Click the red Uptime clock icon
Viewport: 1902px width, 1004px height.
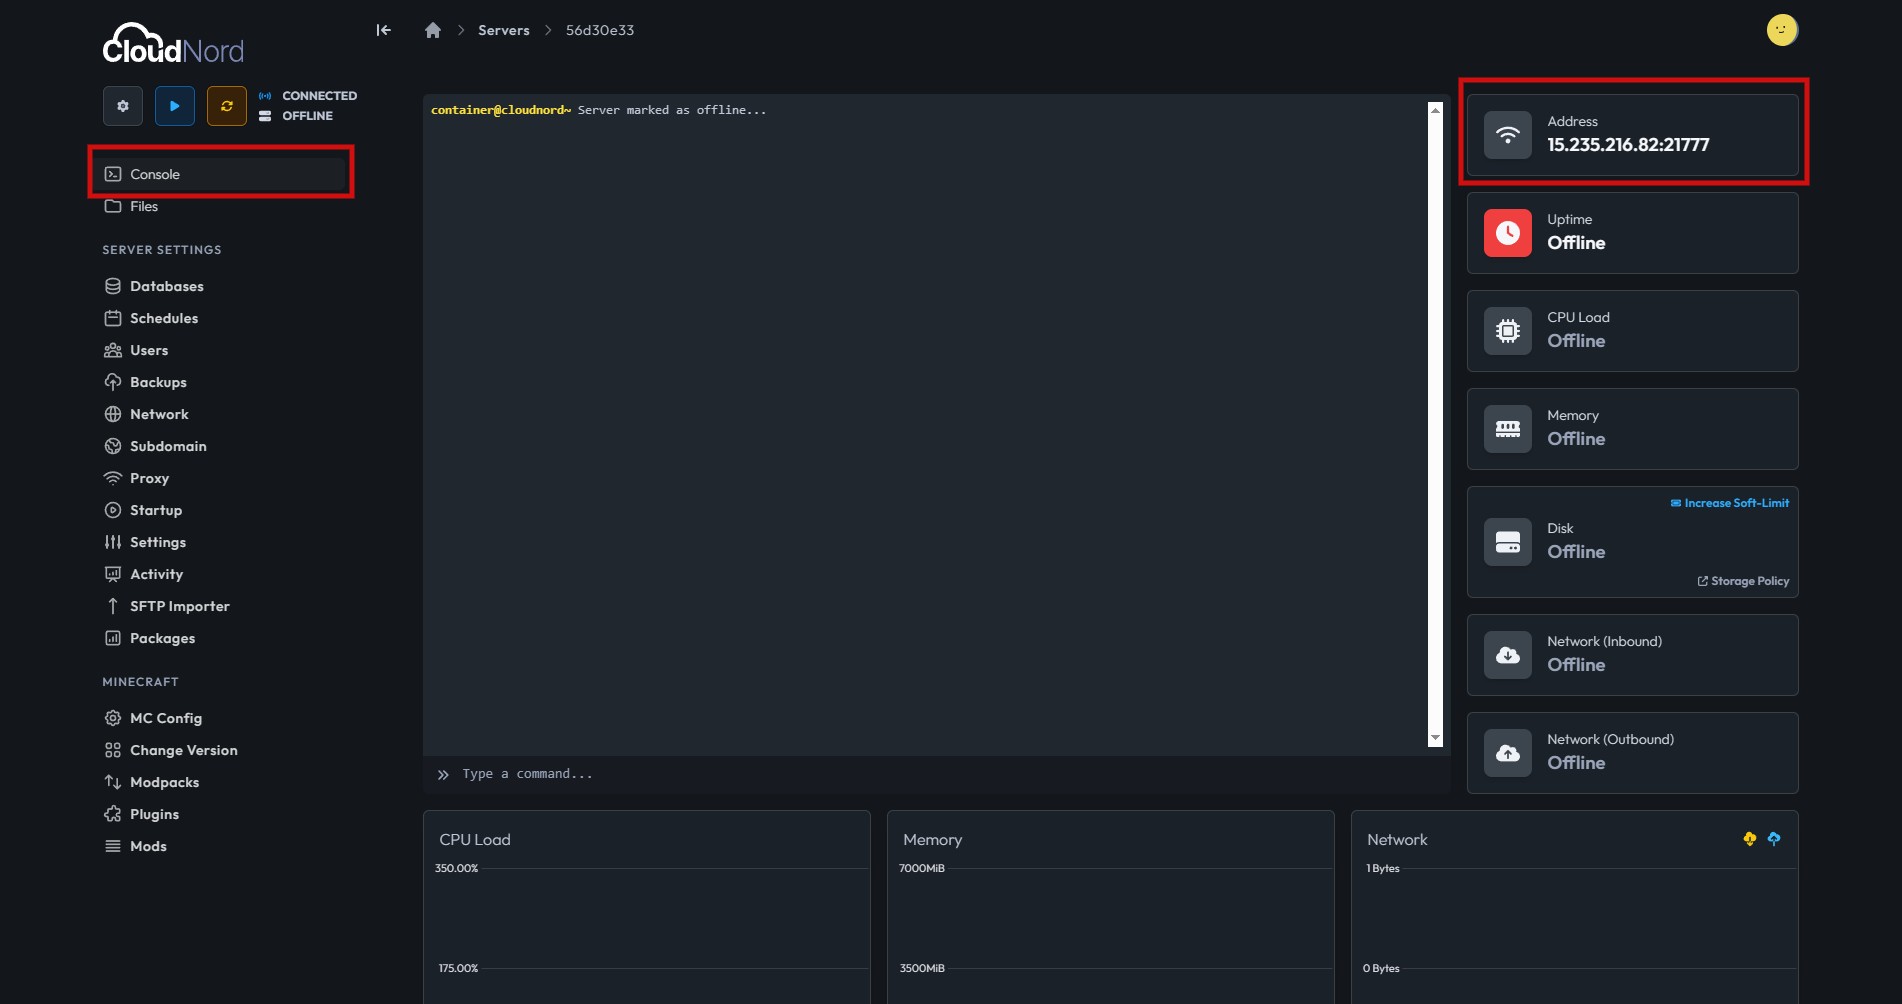[1508, 233]
